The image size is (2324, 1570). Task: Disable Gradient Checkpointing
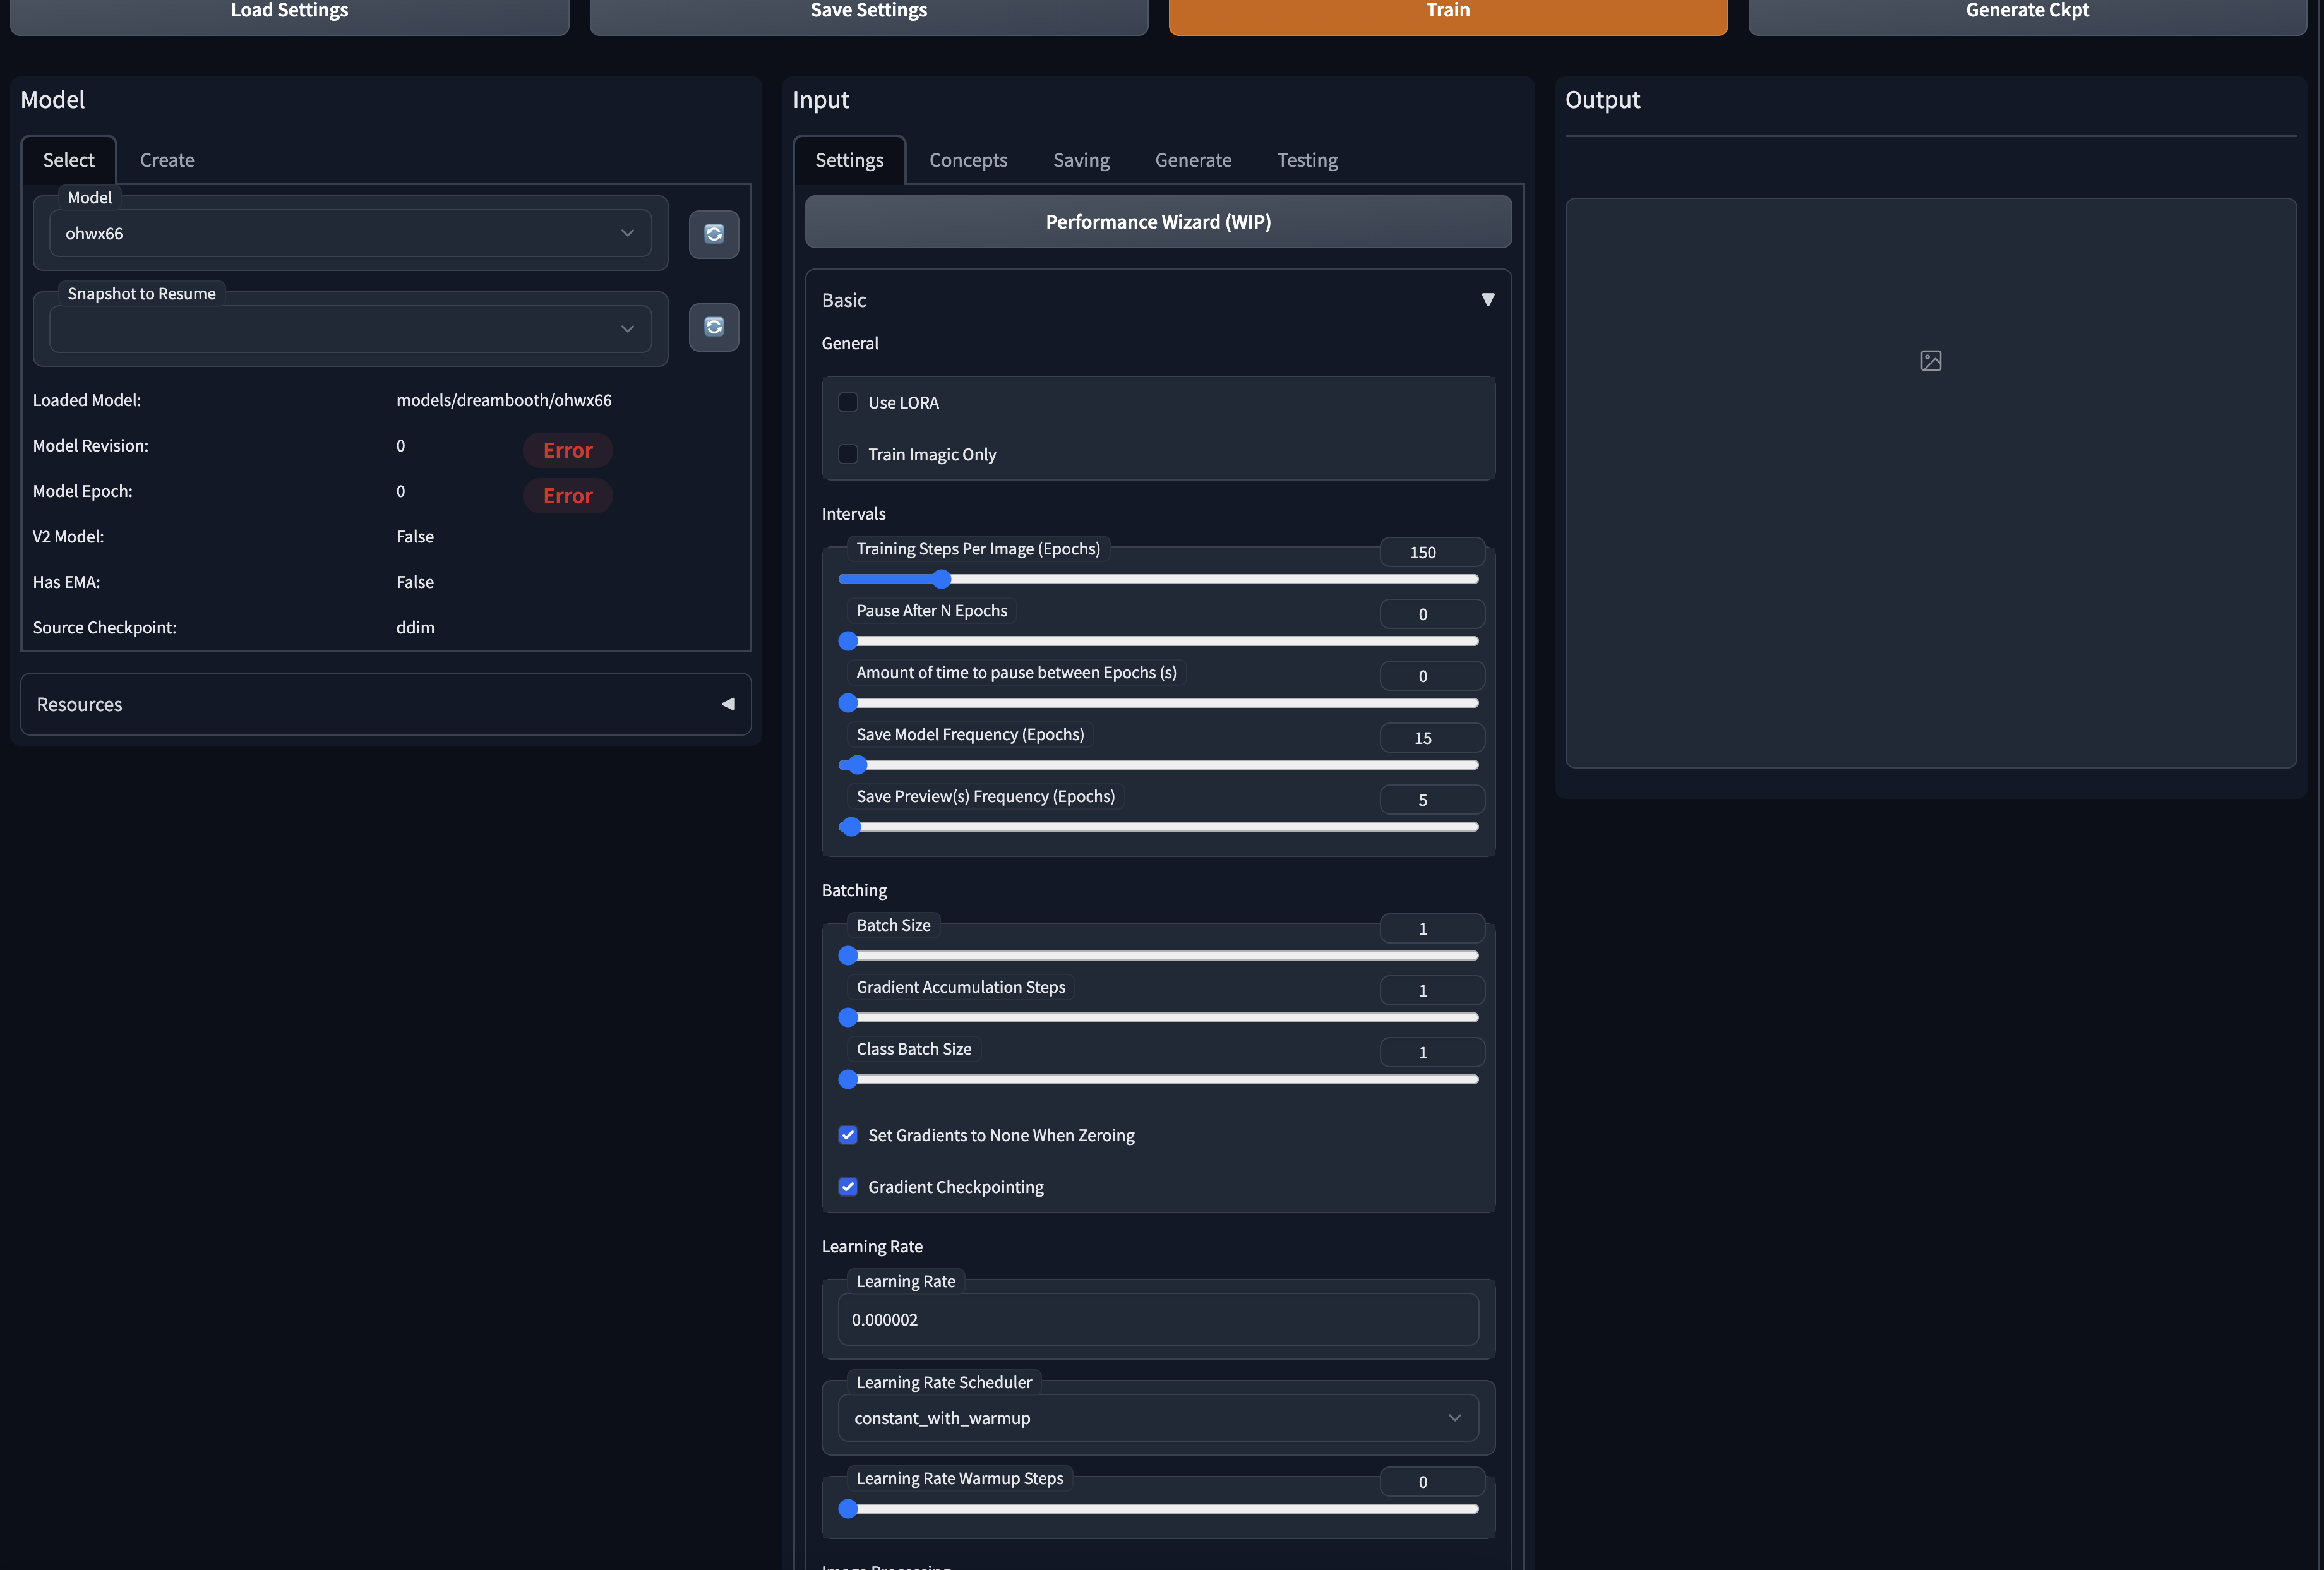(848, 1187)
